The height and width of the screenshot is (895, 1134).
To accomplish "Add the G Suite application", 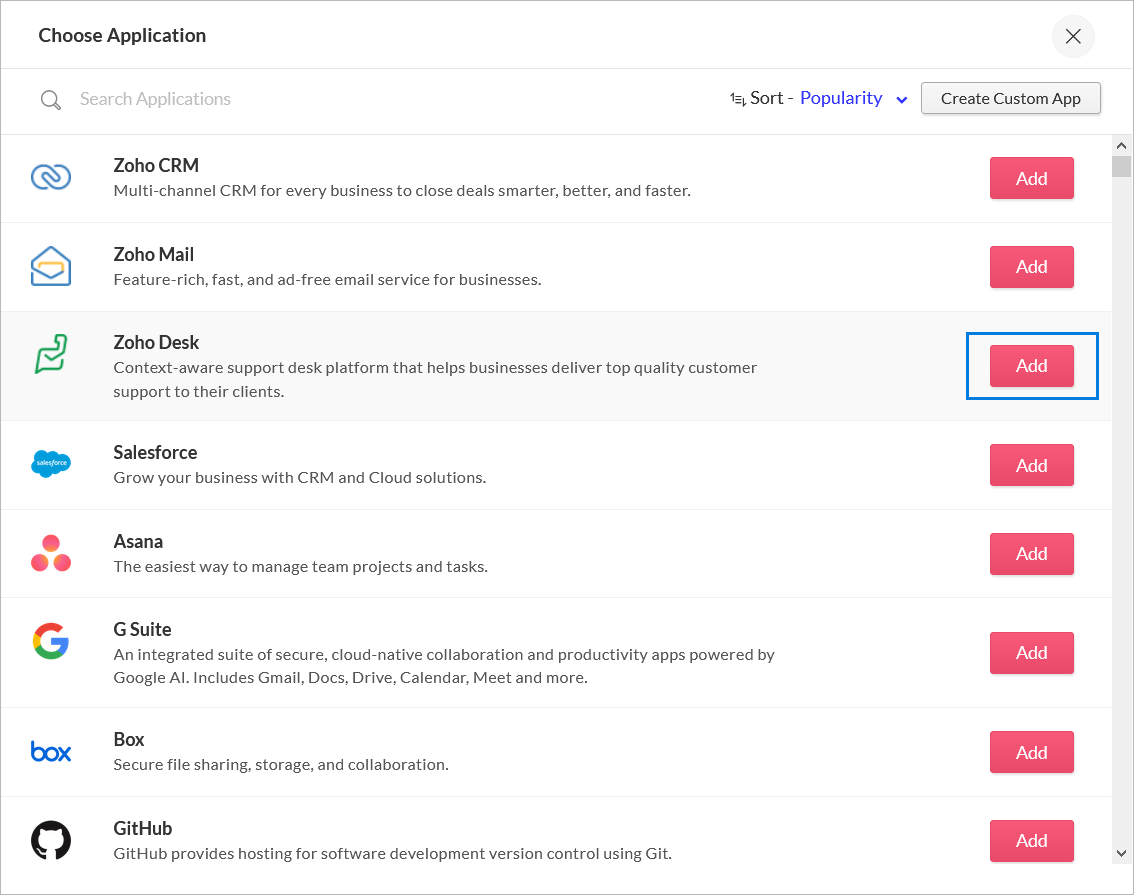I will (x=1031, y=652).
